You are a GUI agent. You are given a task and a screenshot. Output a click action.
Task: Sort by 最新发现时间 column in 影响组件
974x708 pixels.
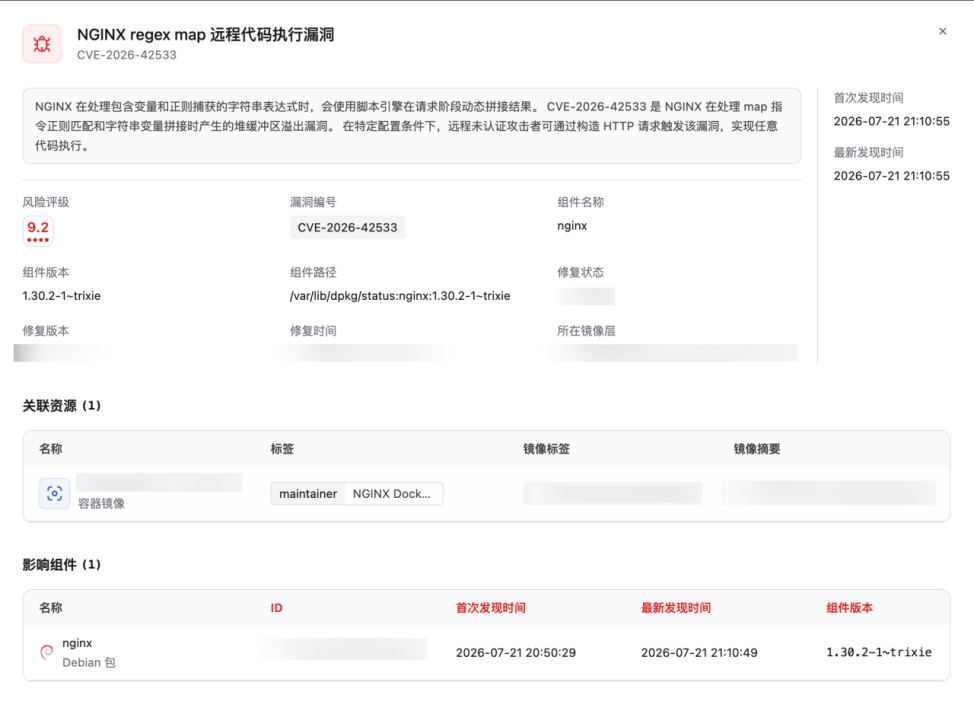click(x=676, y=608)
